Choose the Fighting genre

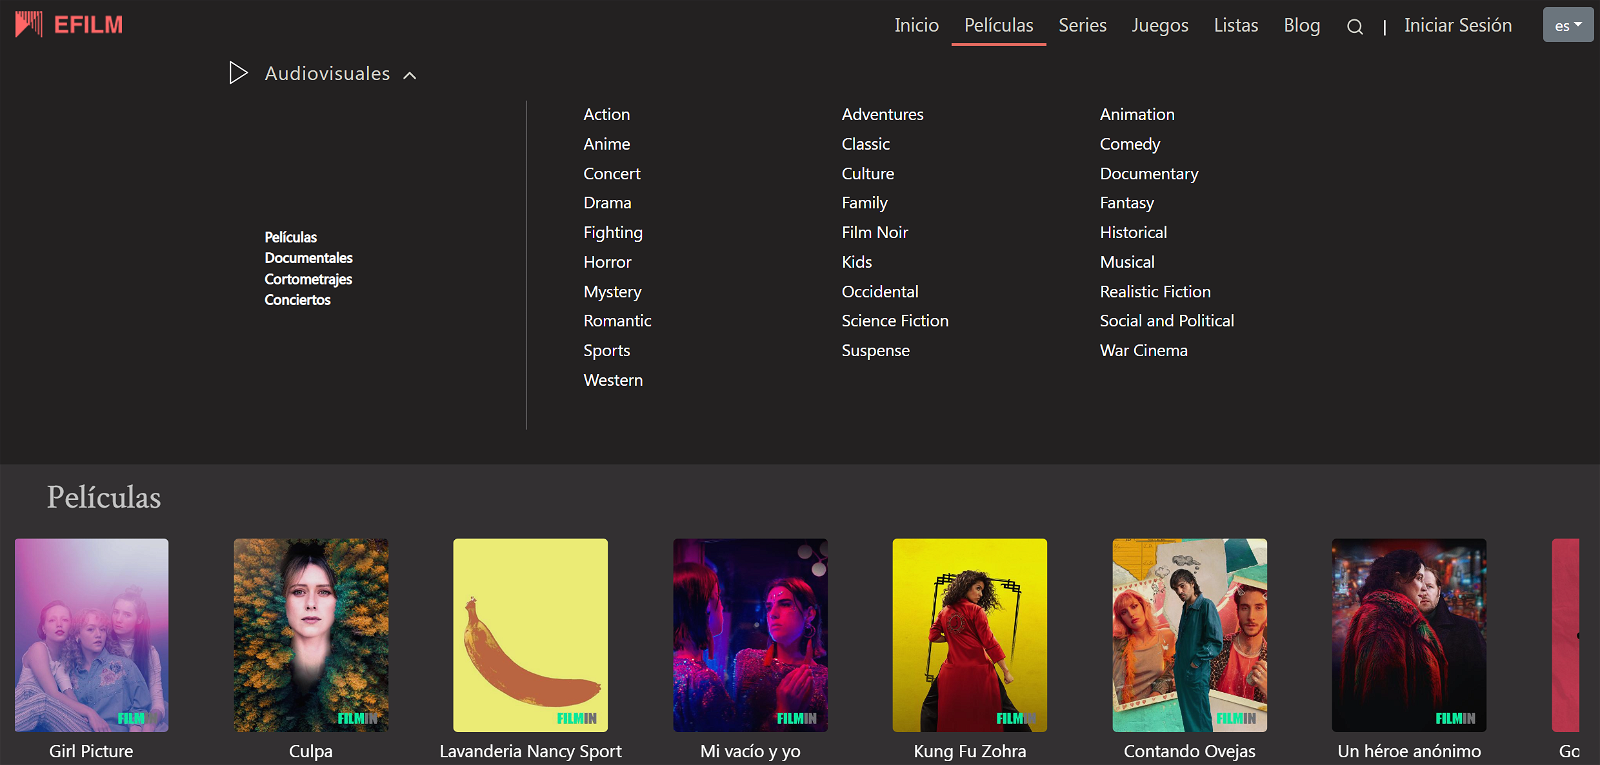pos(613,232)
